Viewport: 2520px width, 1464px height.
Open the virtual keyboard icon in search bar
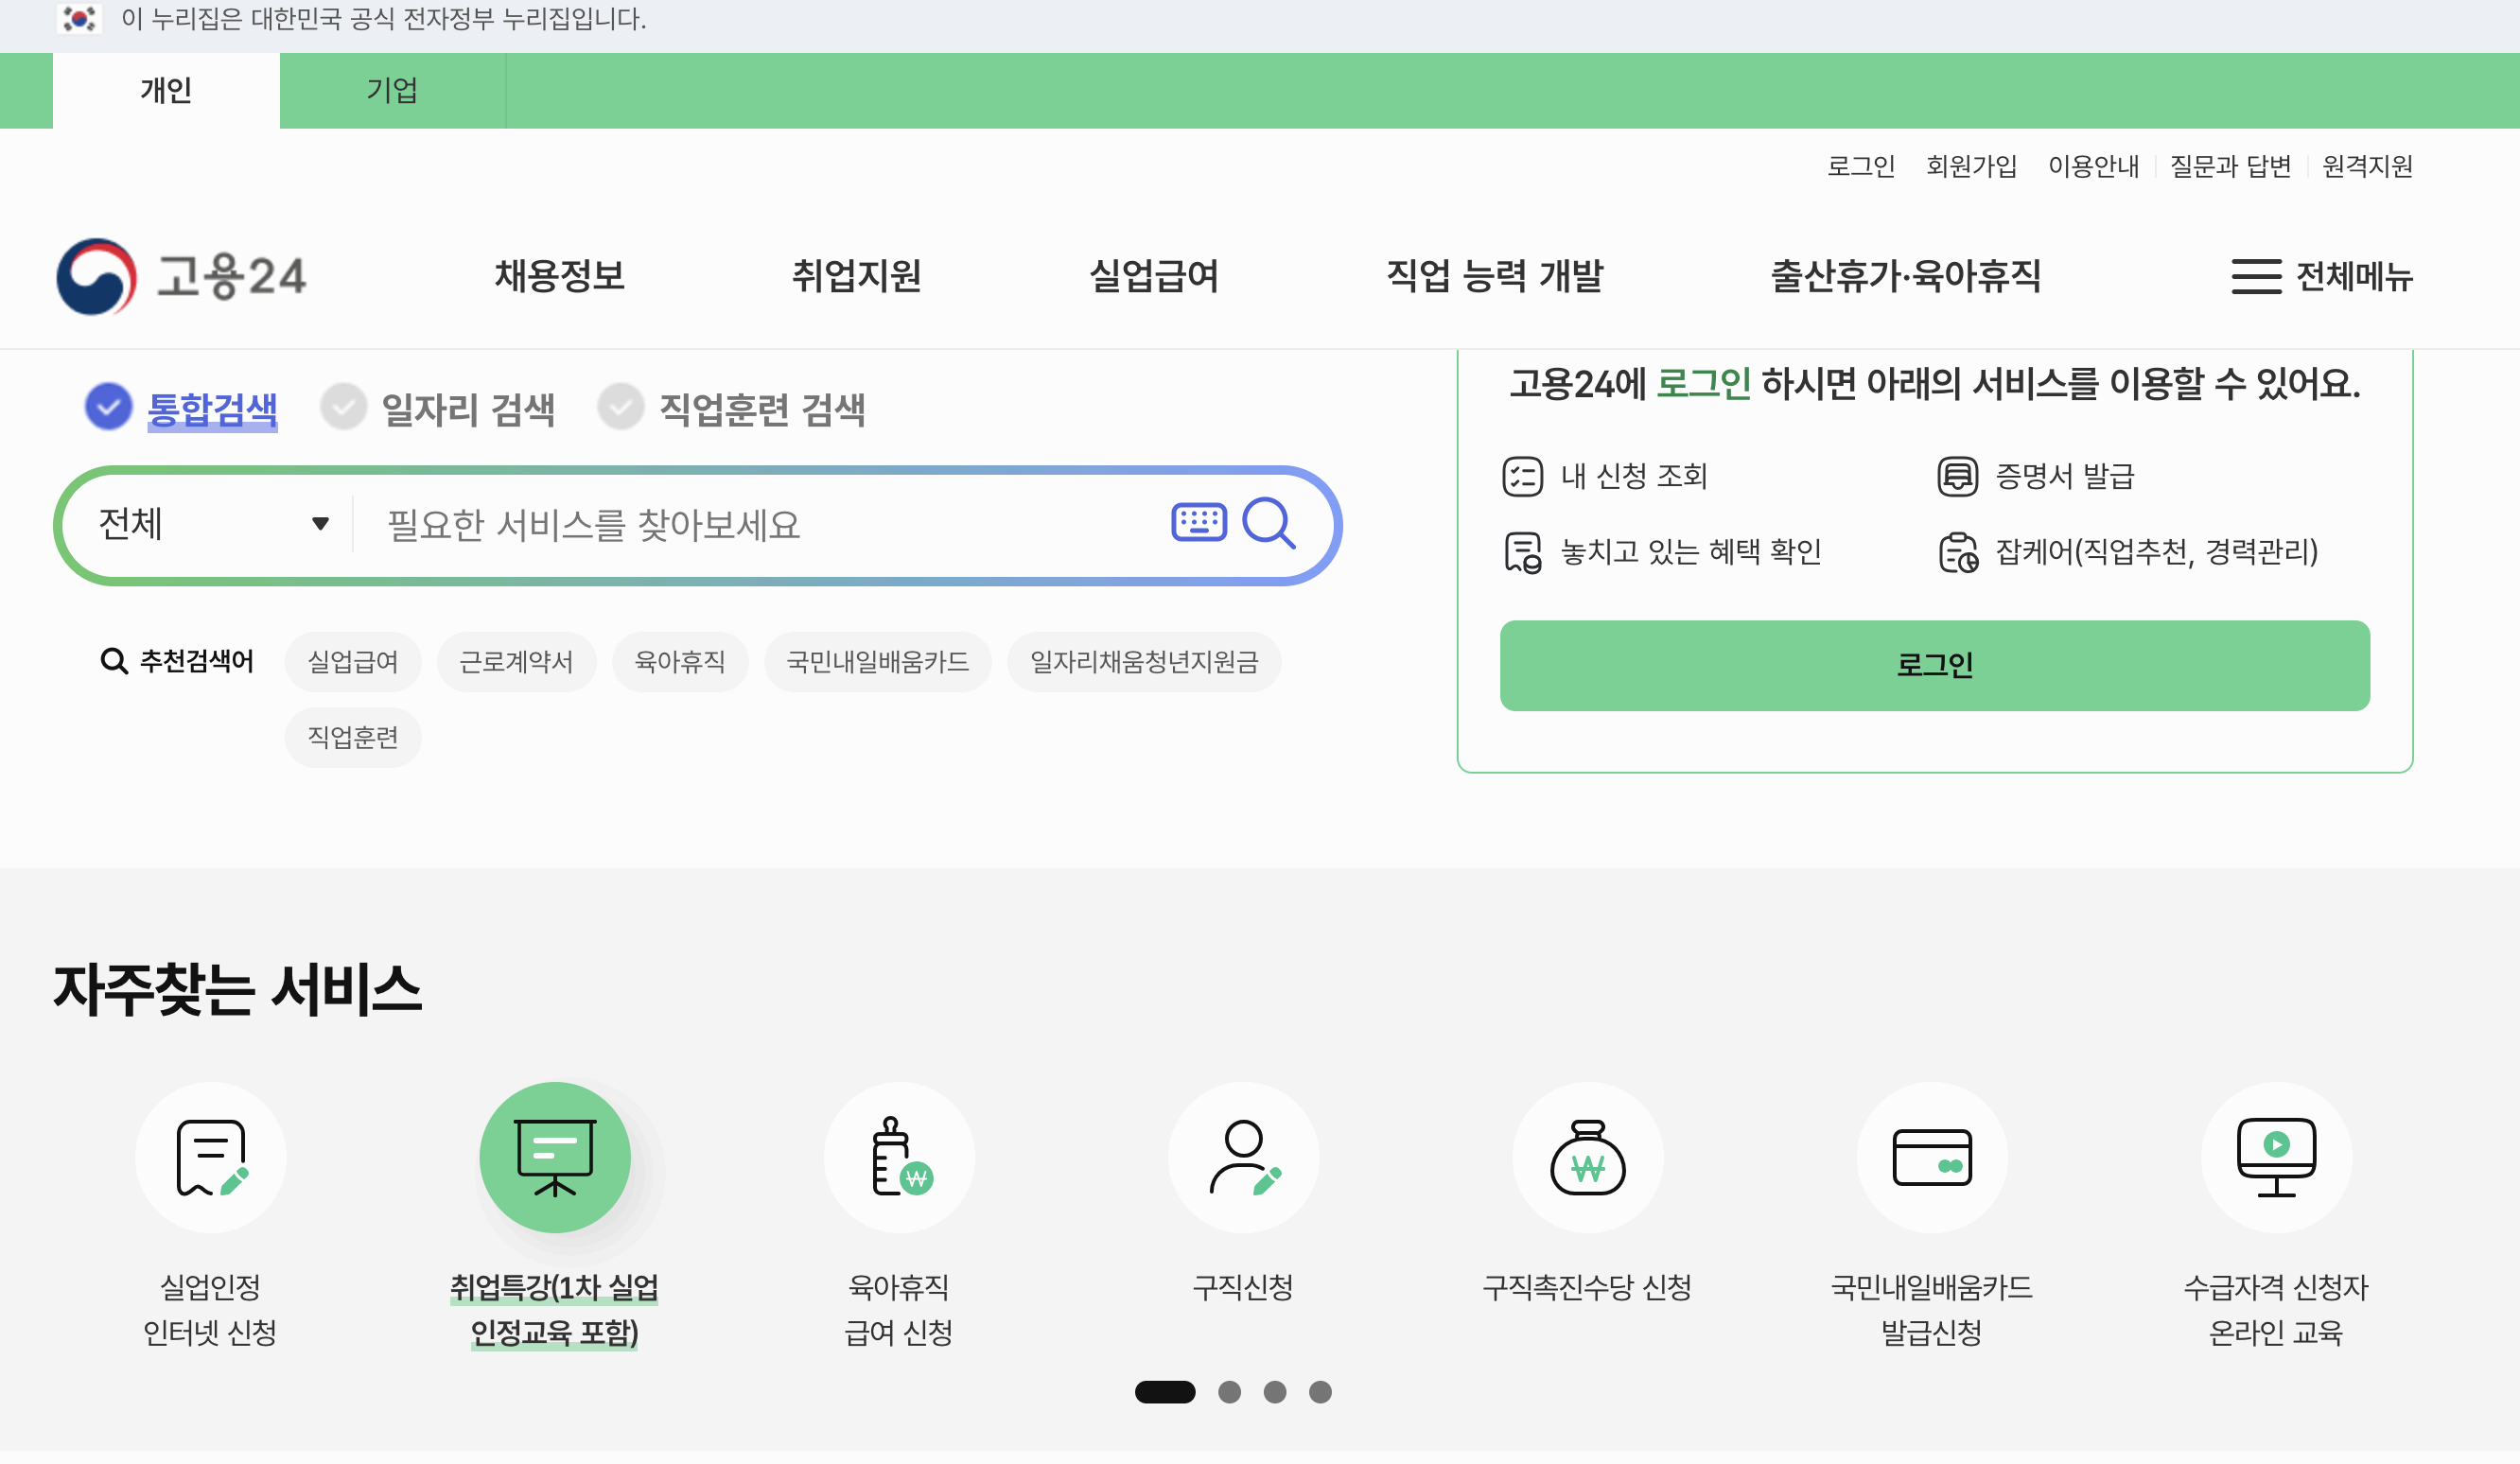1198,523
